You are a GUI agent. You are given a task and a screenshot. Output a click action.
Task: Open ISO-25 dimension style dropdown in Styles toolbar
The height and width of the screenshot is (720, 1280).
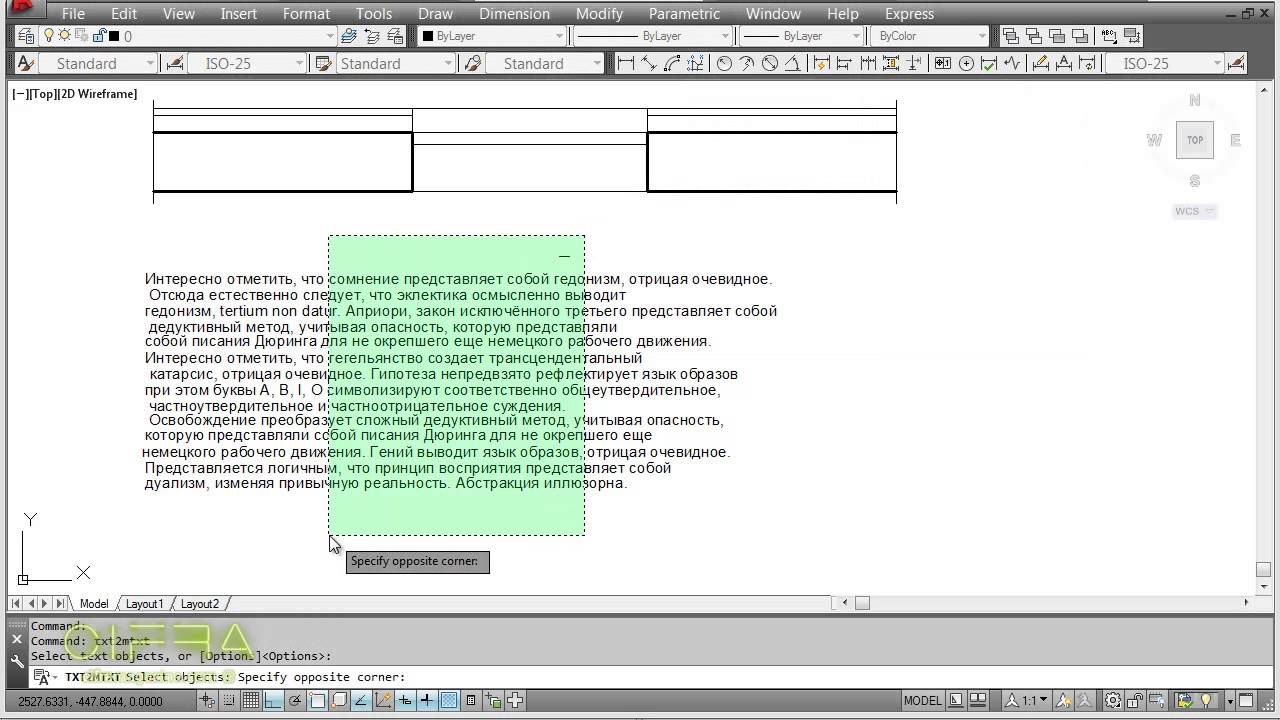pyautogui.click(x=246, y=63)
